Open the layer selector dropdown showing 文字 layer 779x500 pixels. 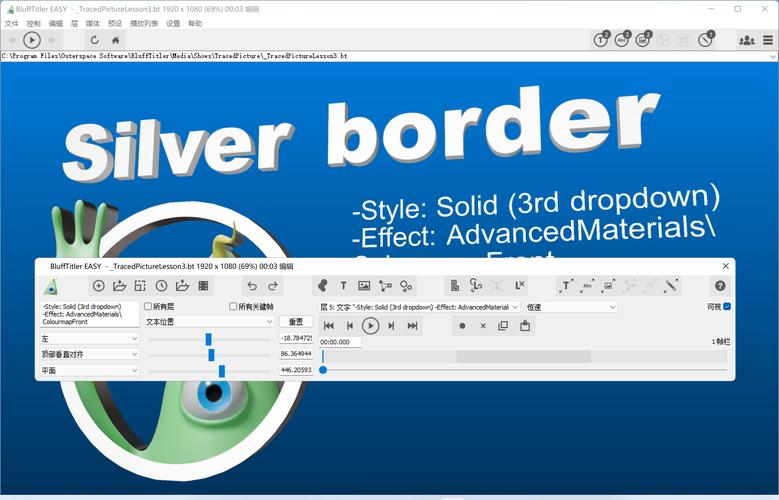click(419, 307)
